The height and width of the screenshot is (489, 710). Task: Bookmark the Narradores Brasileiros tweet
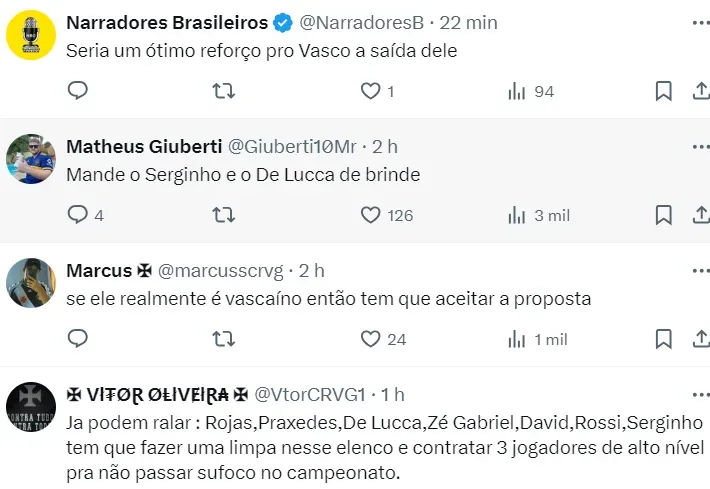pyautogui.click(x=663, y=91)
